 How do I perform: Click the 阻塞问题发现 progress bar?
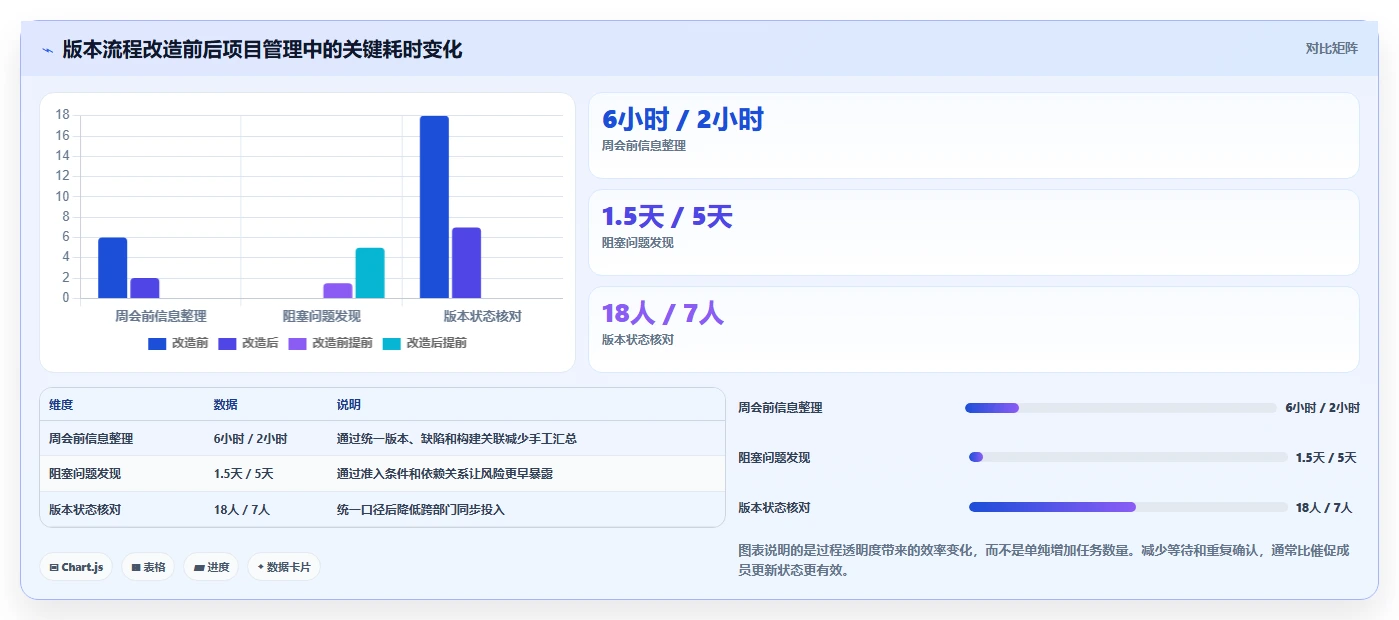(1128, 457)
